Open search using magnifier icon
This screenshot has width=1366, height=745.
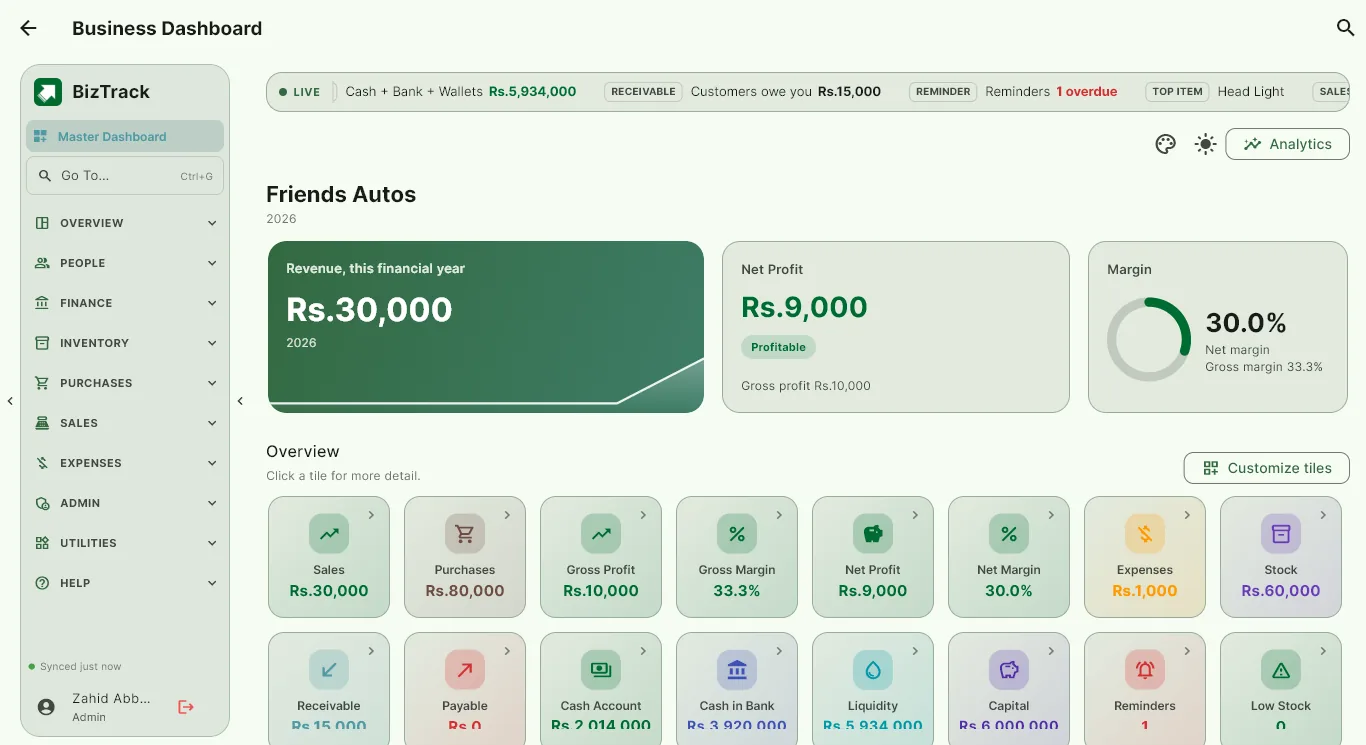(1346, 28)
